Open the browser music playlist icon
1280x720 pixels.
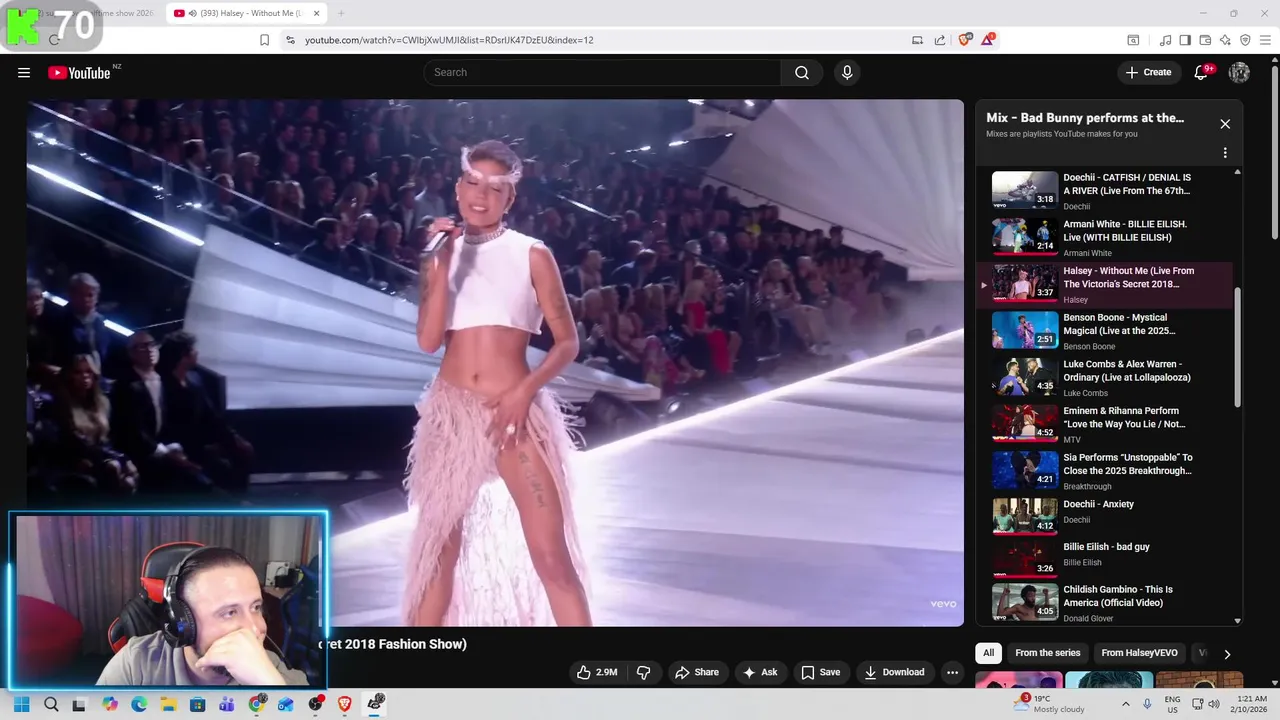tap(1165, 40)
